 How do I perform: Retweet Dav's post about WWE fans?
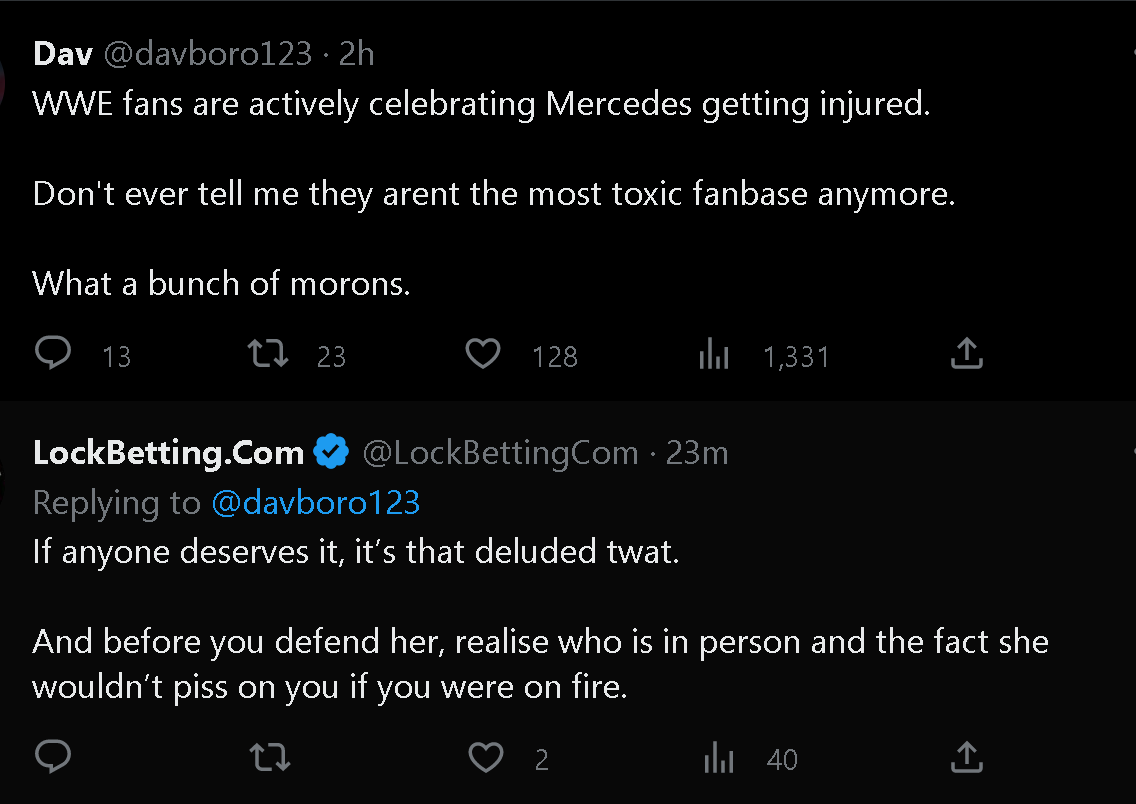(x=267, y=354)
